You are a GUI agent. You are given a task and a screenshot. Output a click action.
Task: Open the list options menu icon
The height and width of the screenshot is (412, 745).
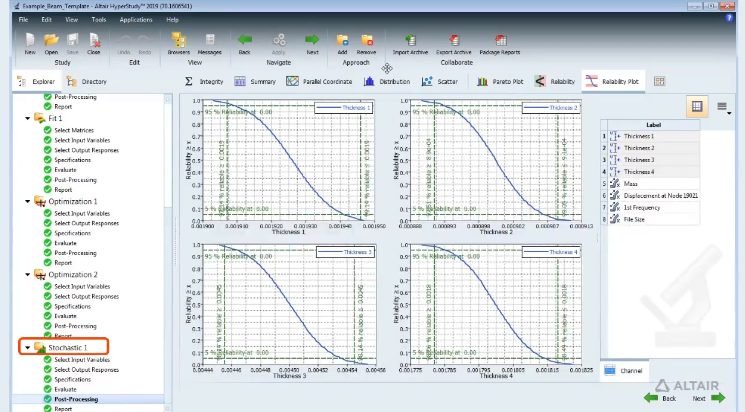pyautogui.click(x=723, y=107)
